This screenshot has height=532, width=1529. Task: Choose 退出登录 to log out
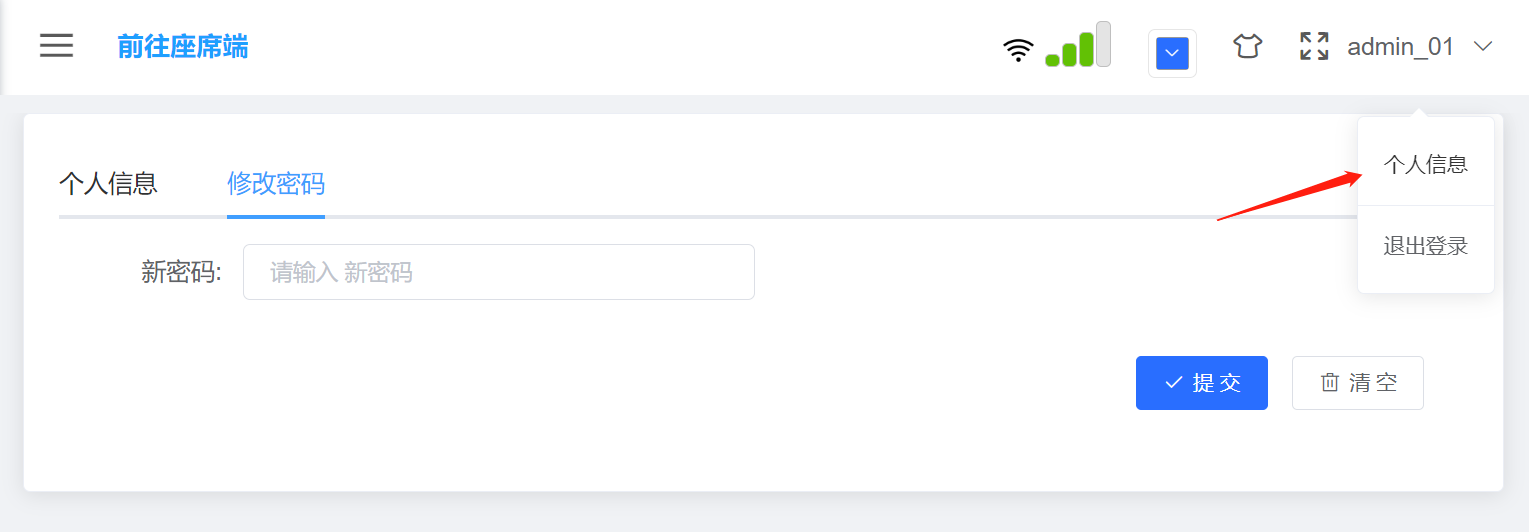(x=1426, y=246)
